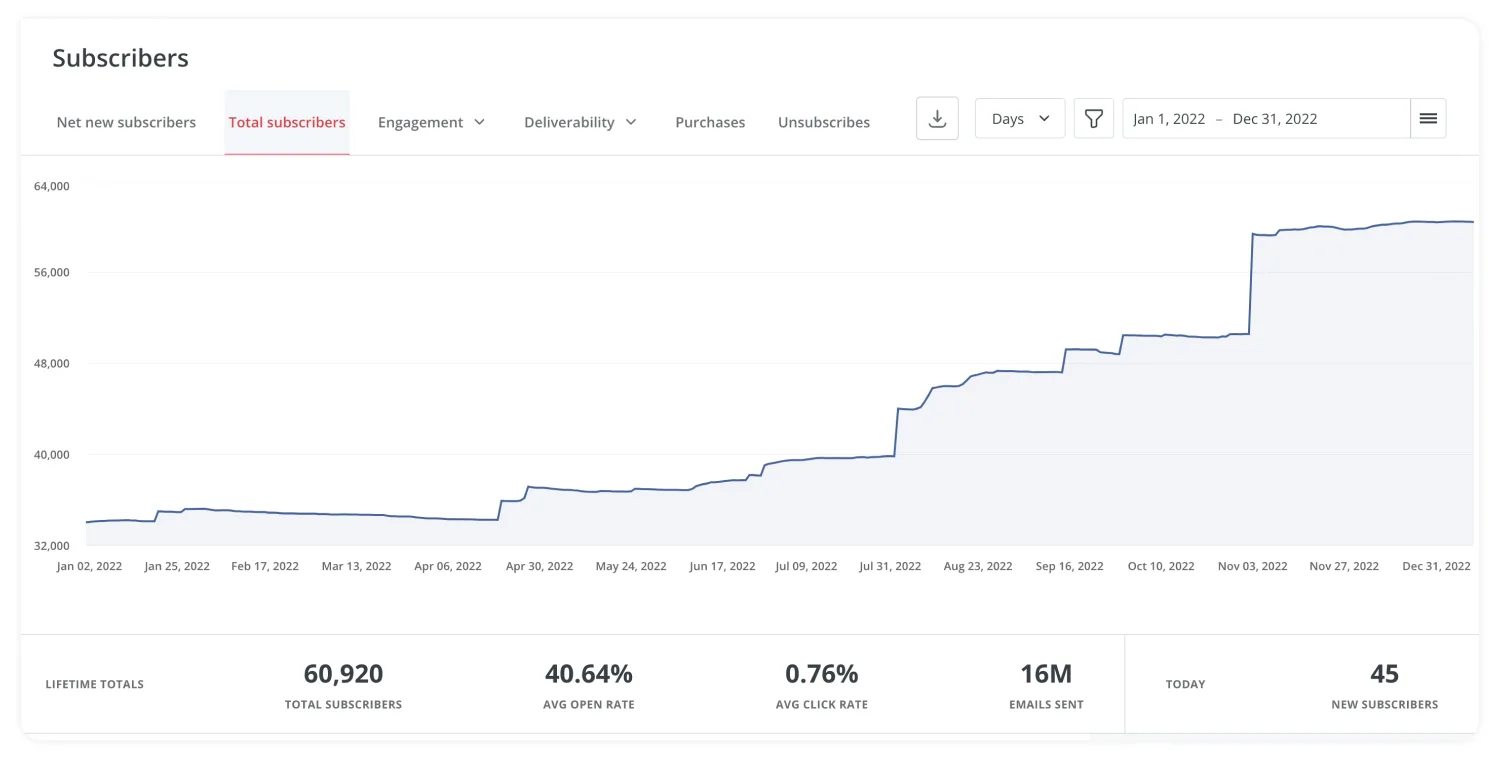Click the hamburger menu beside date range

click(1428, 119)
